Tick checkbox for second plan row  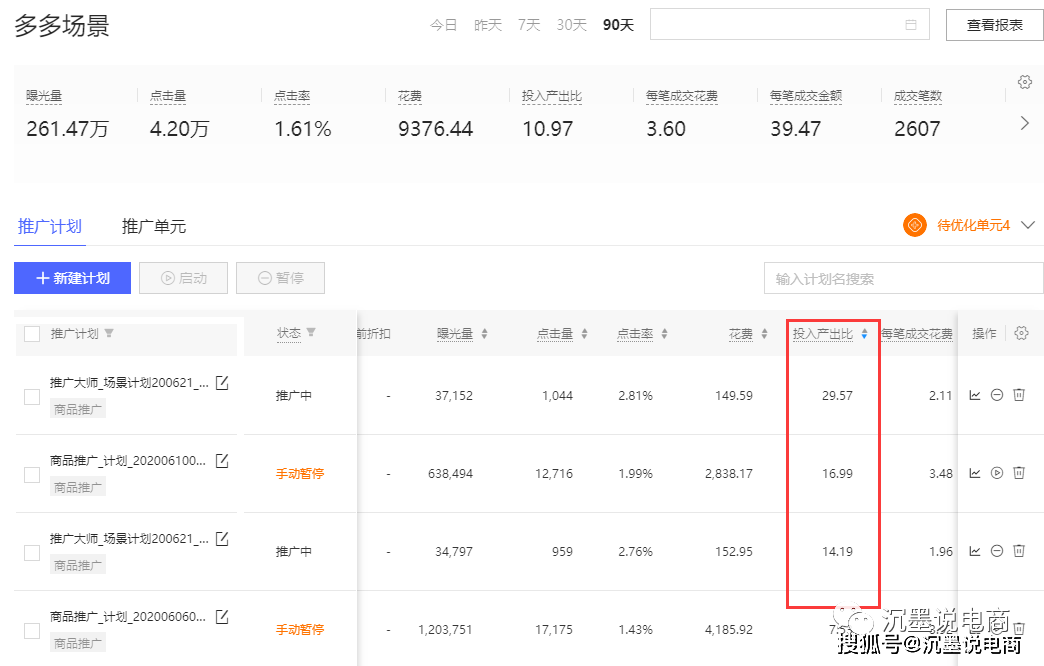(x=32, y=474)
